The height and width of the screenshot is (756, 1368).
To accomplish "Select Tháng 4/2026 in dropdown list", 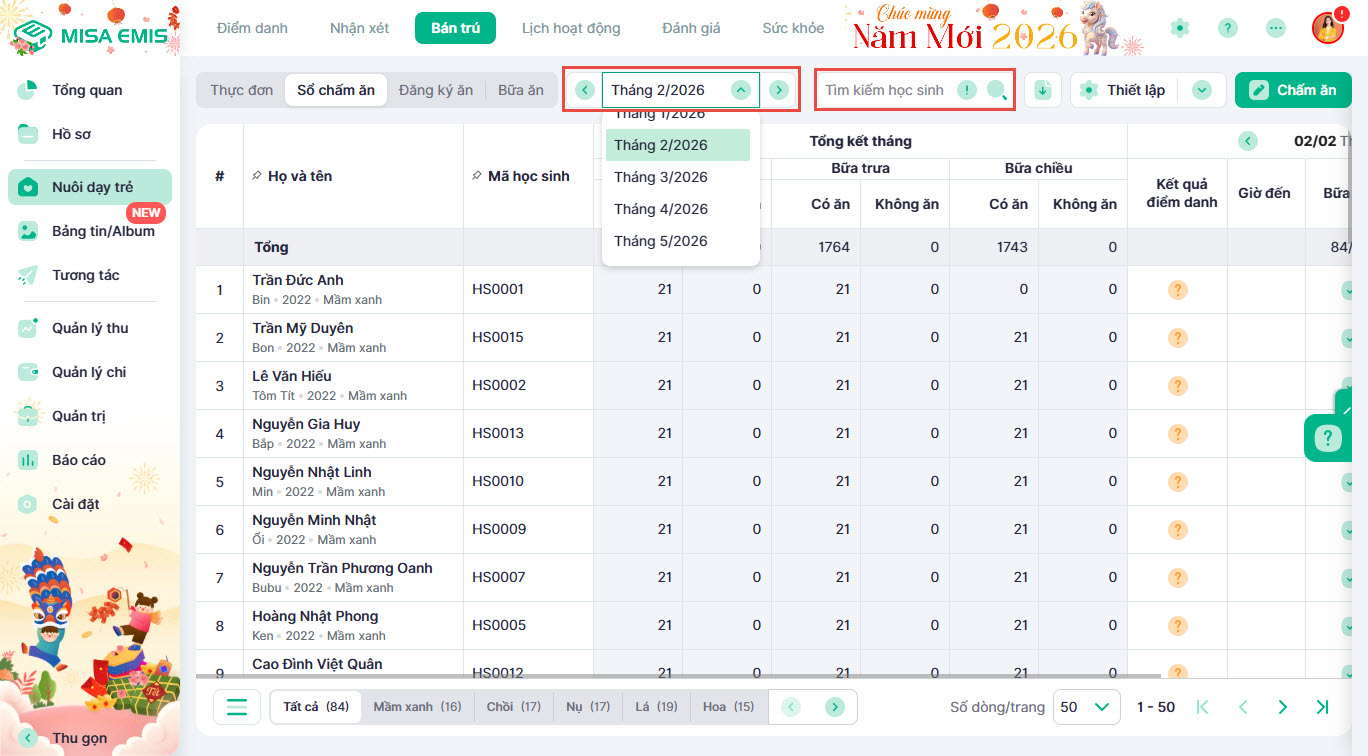I will [661, 209].
